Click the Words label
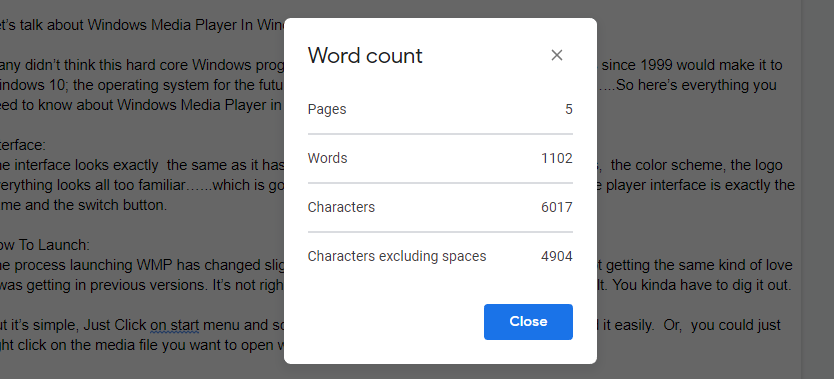 point(327,158)
